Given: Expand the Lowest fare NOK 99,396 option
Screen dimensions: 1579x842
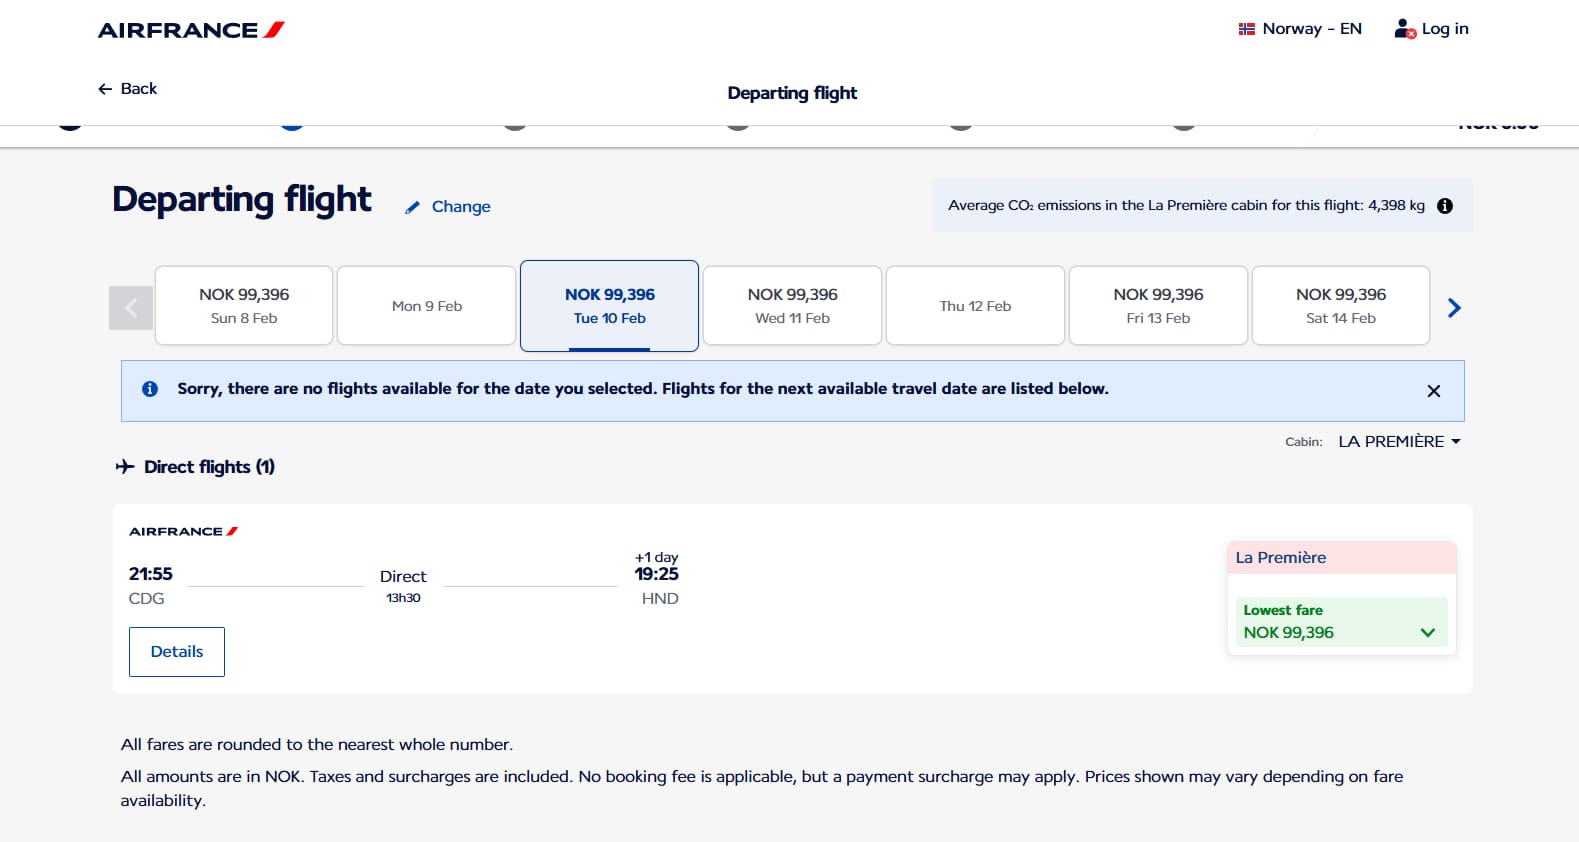Looking at the screenshot, I should (x=1341, y=622).
